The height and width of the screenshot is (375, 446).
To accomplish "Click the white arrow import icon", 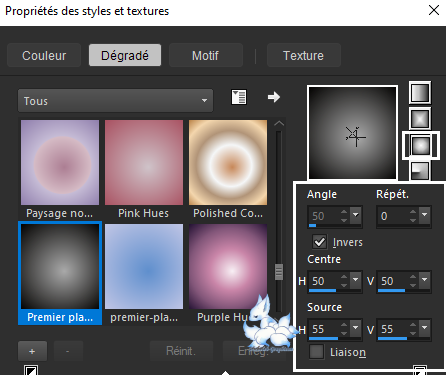I will pos(274,97).
